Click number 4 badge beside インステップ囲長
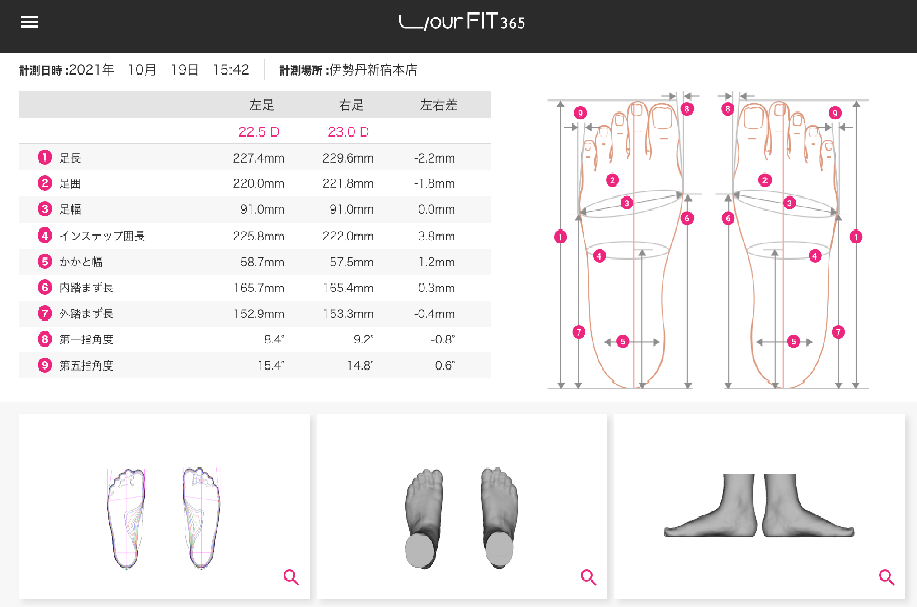Image resolution: width=917 pixels, height=607 pixels. (x=45, y=235)
